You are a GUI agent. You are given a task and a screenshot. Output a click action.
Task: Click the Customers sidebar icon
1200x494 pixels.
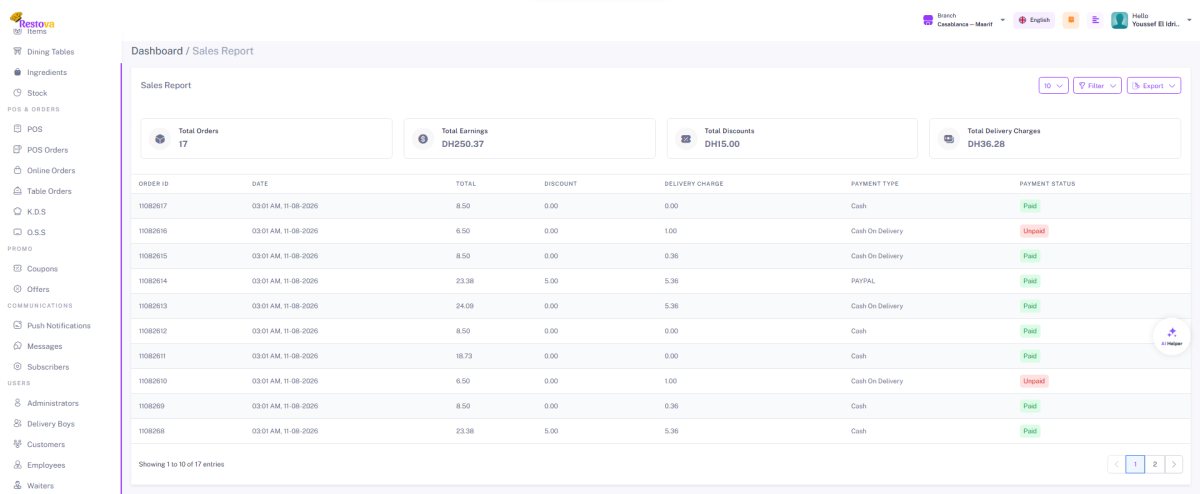coord(17,444)
